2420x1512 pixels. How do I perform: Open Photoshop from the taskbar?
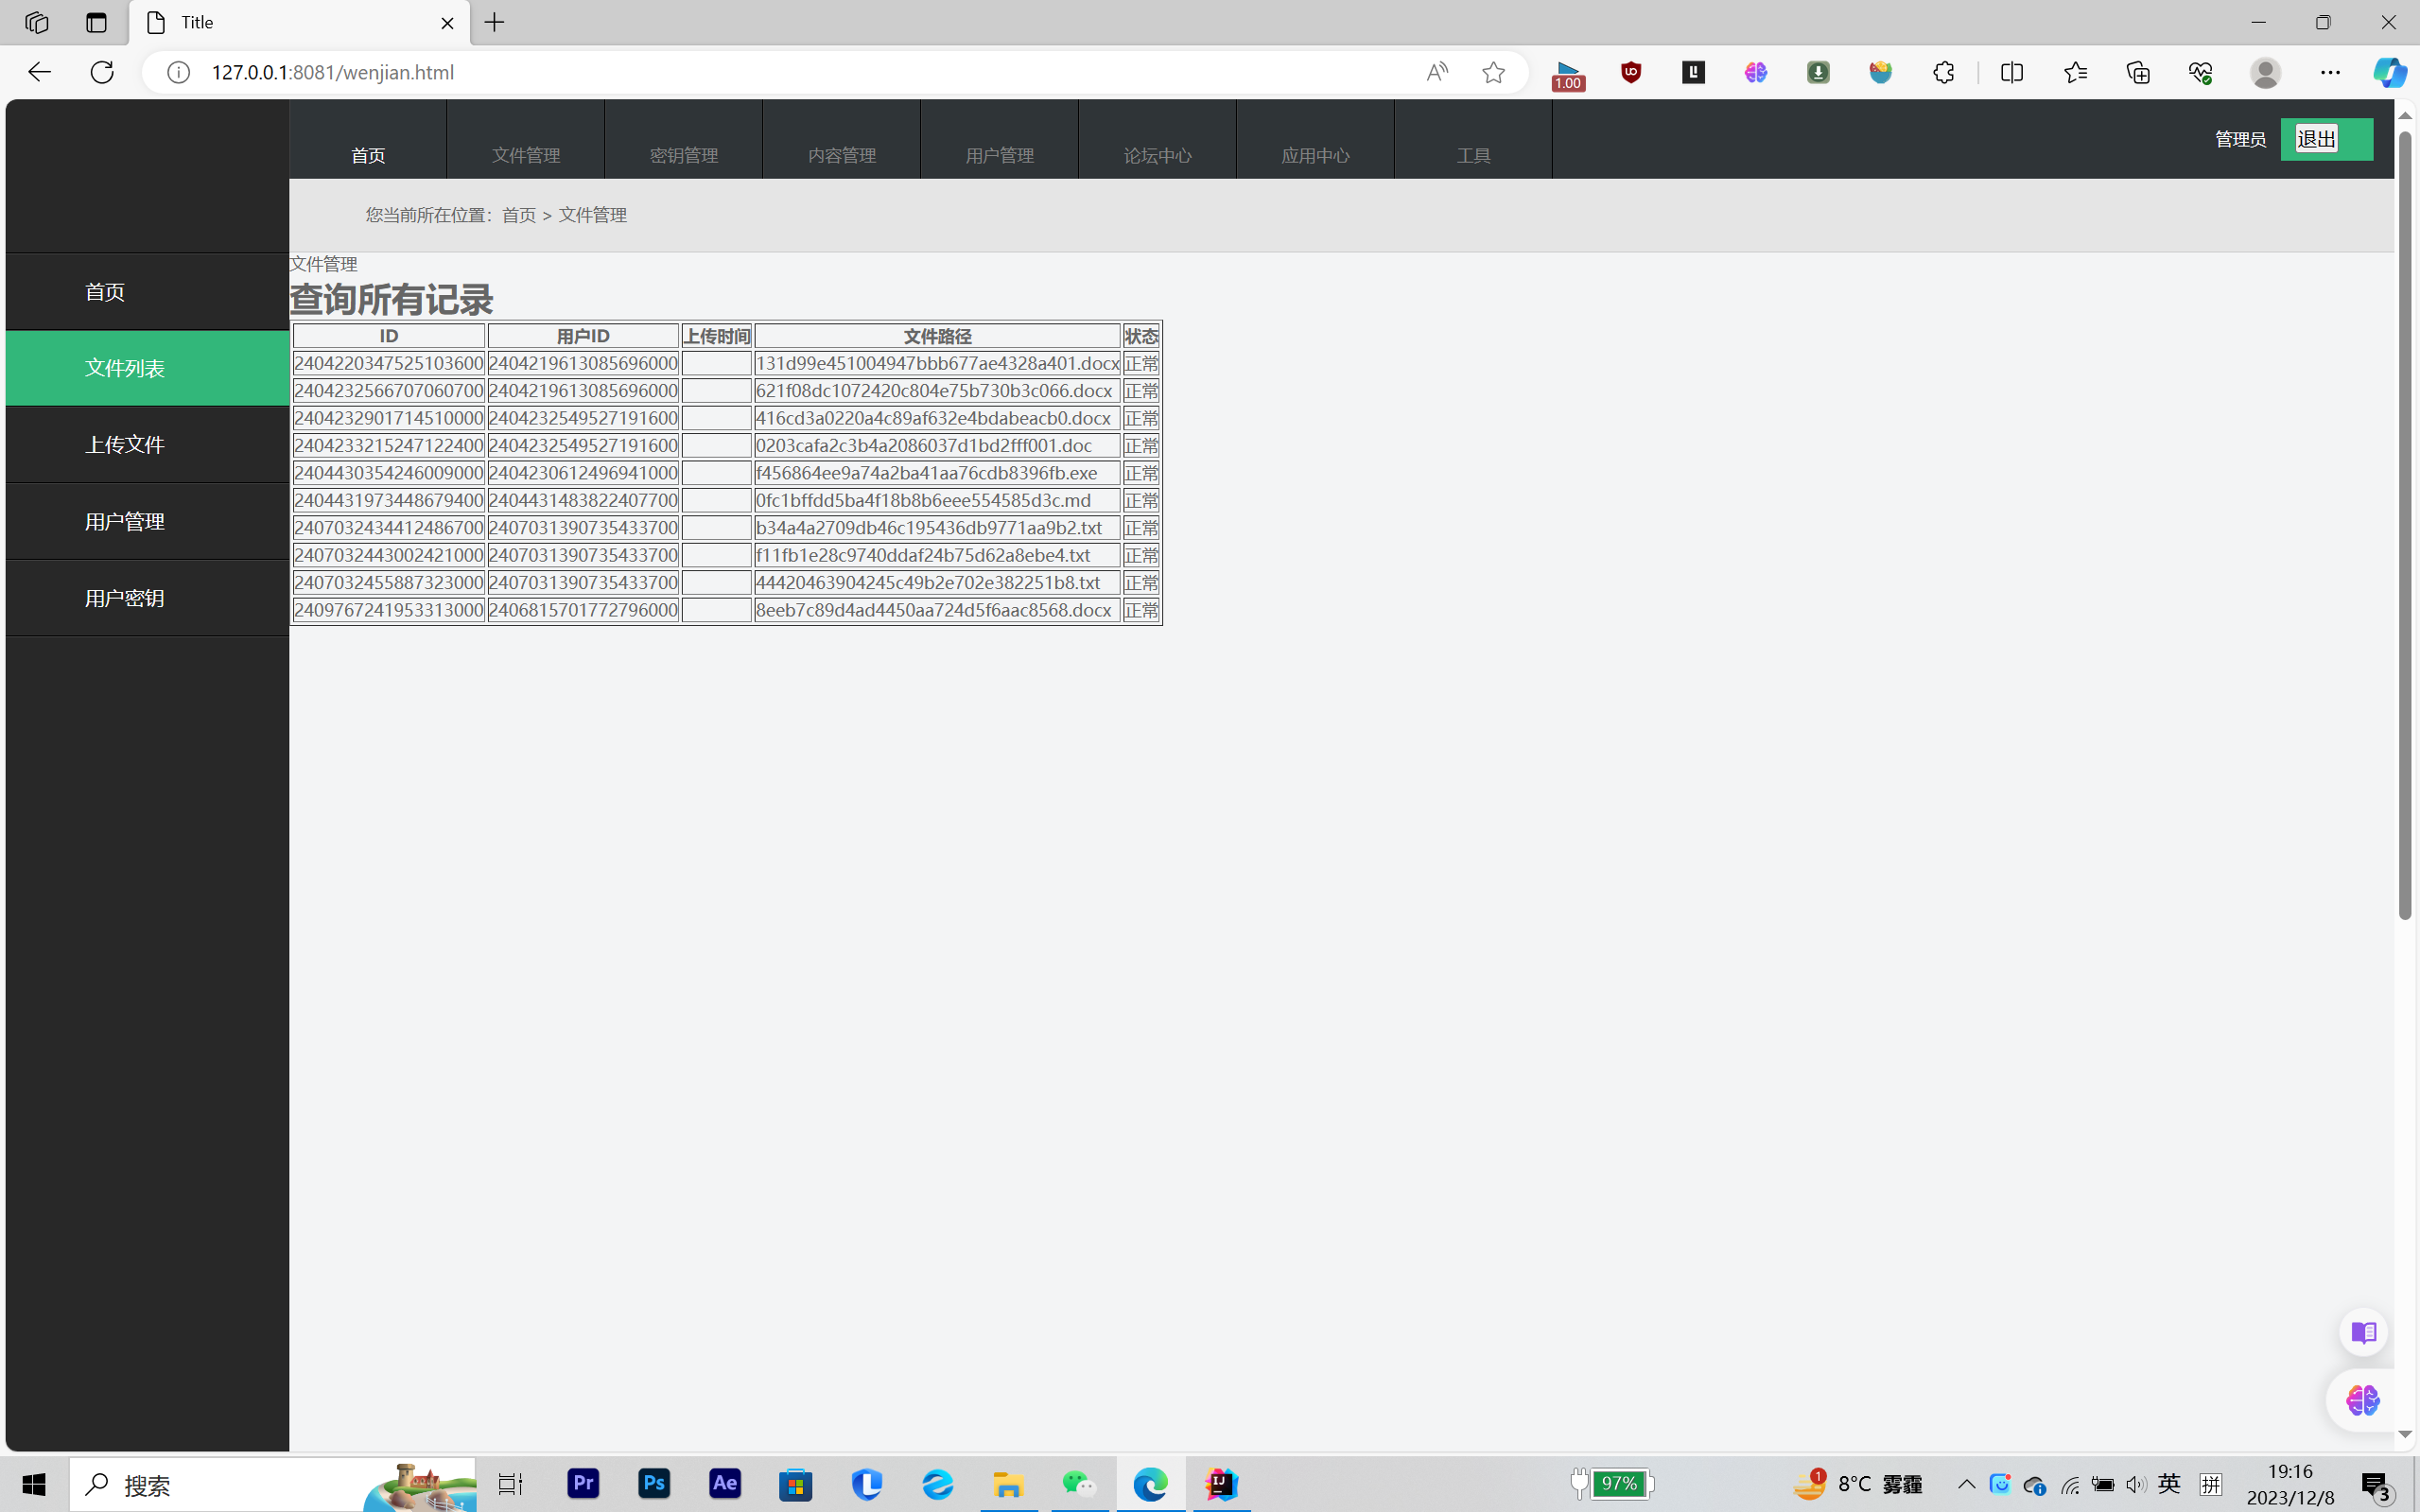coord(654,1484)
